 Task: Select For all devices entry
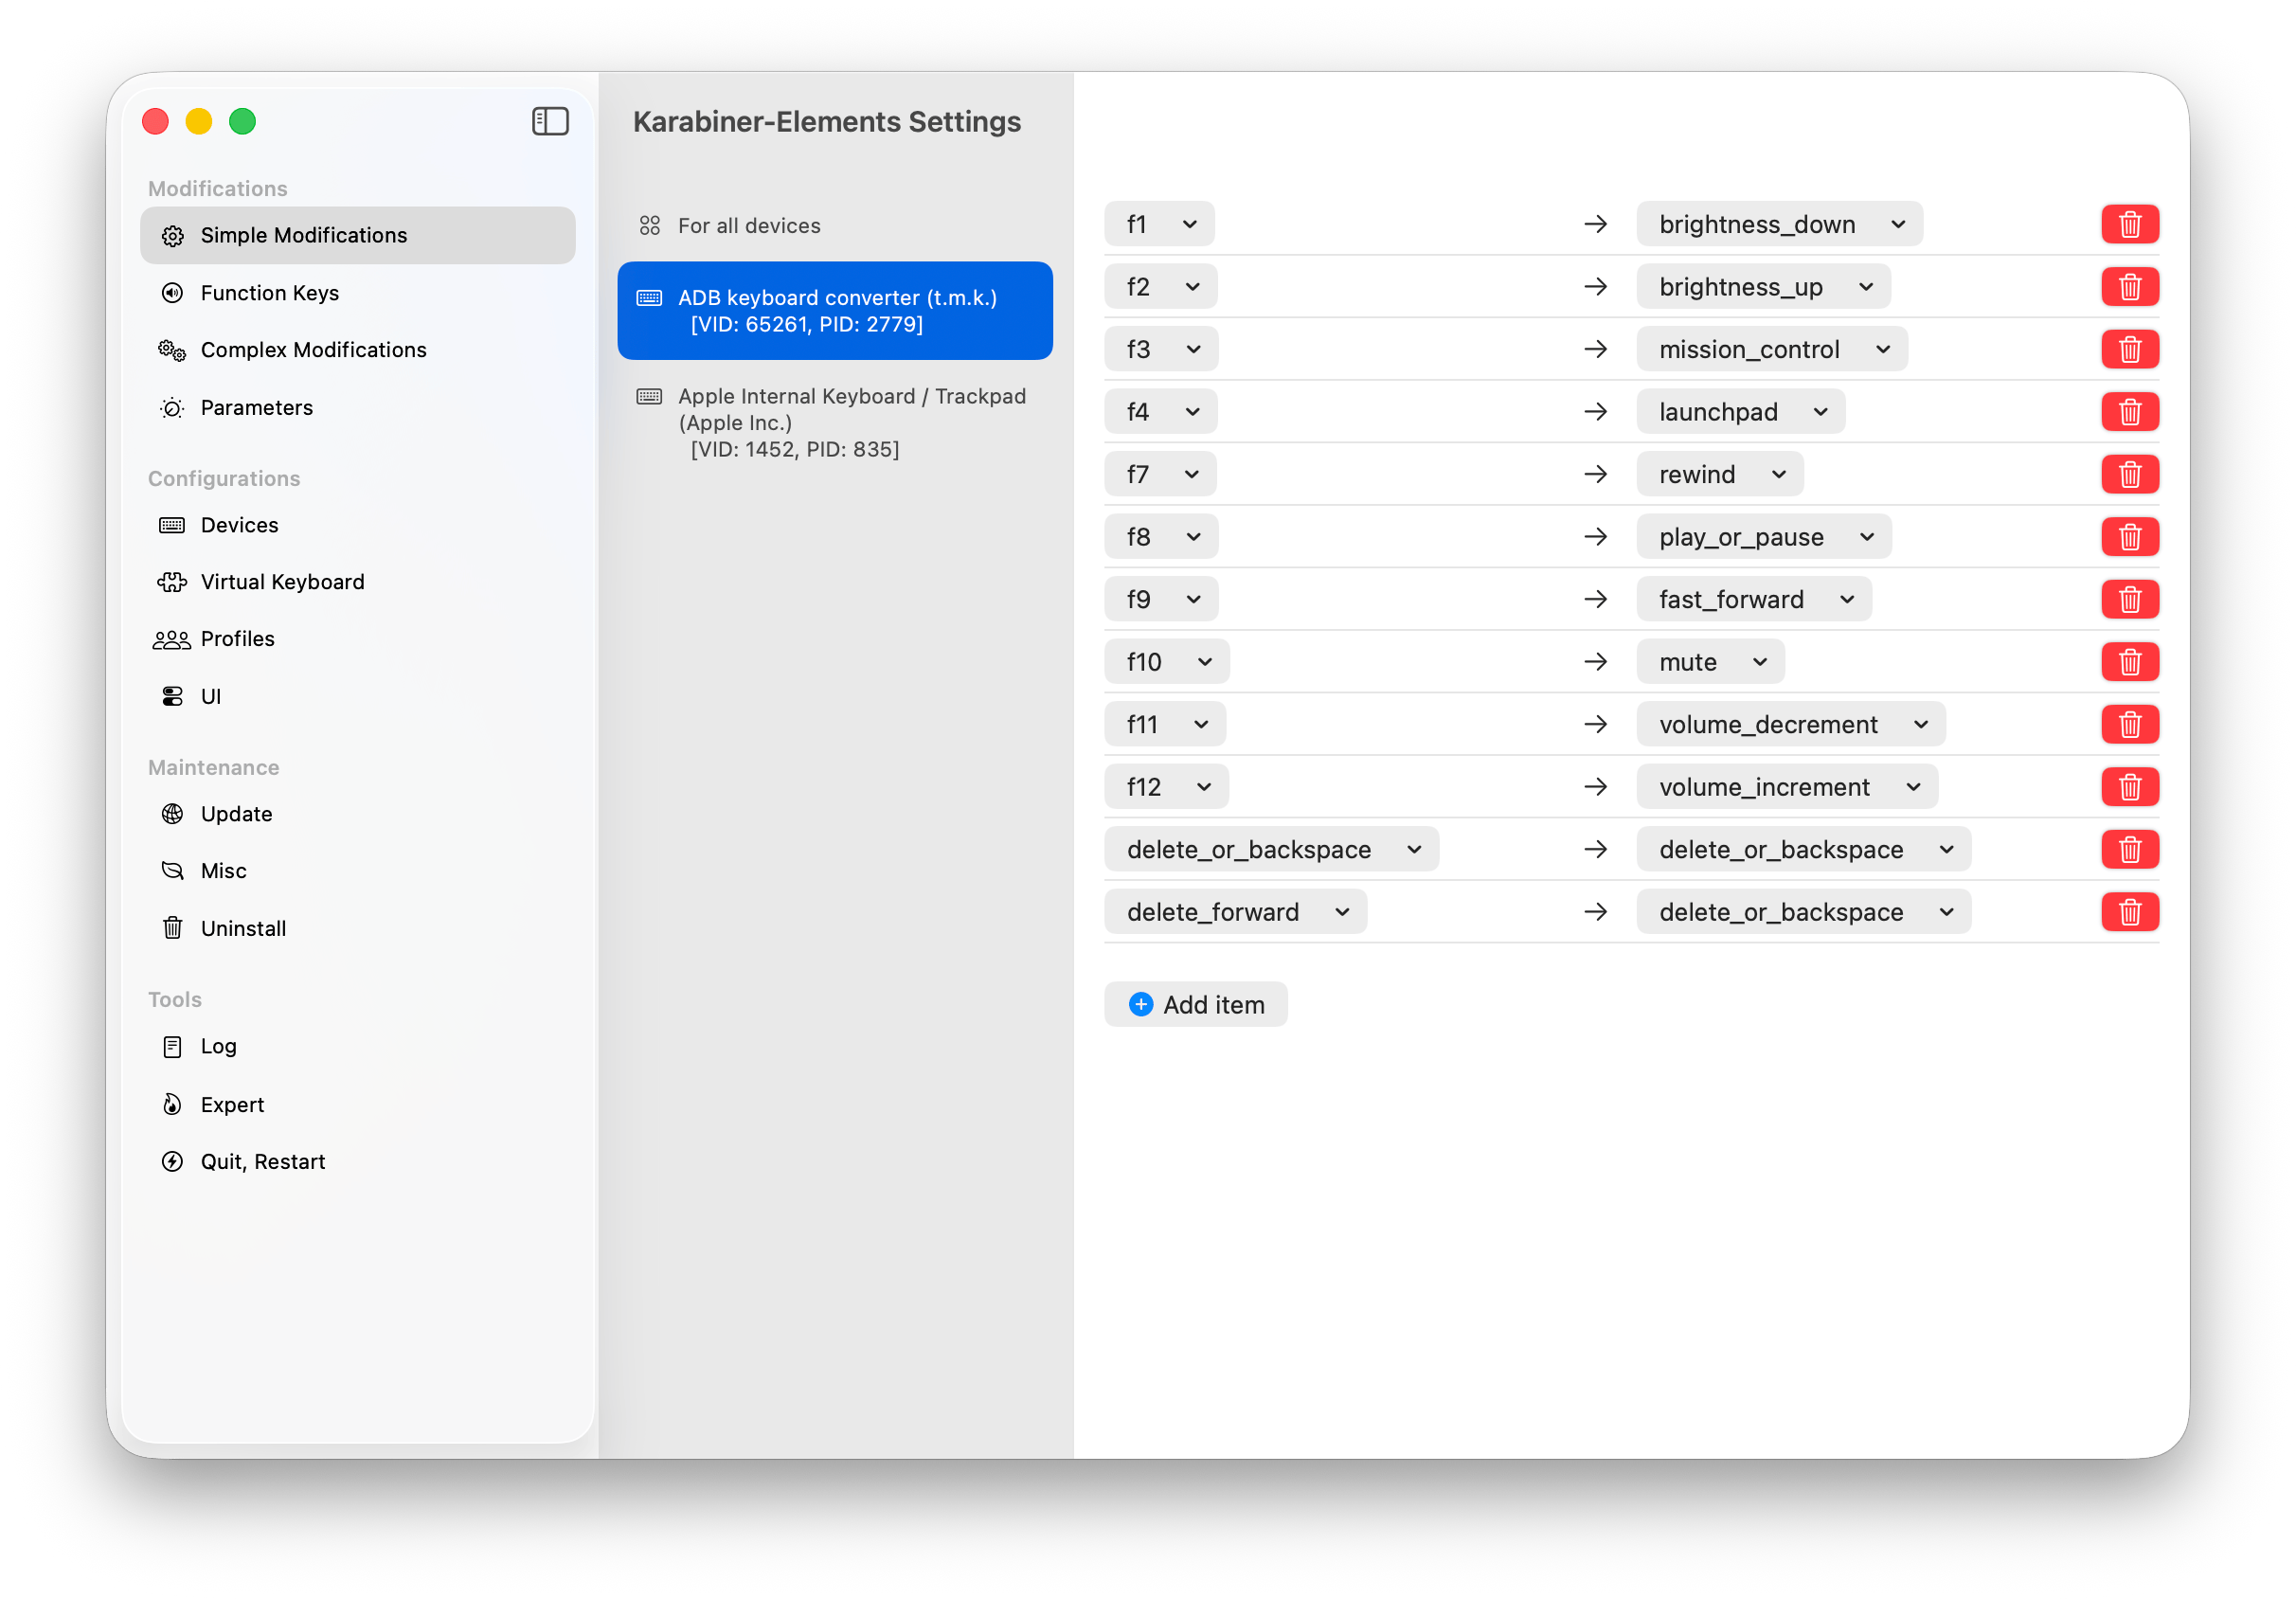748,226
